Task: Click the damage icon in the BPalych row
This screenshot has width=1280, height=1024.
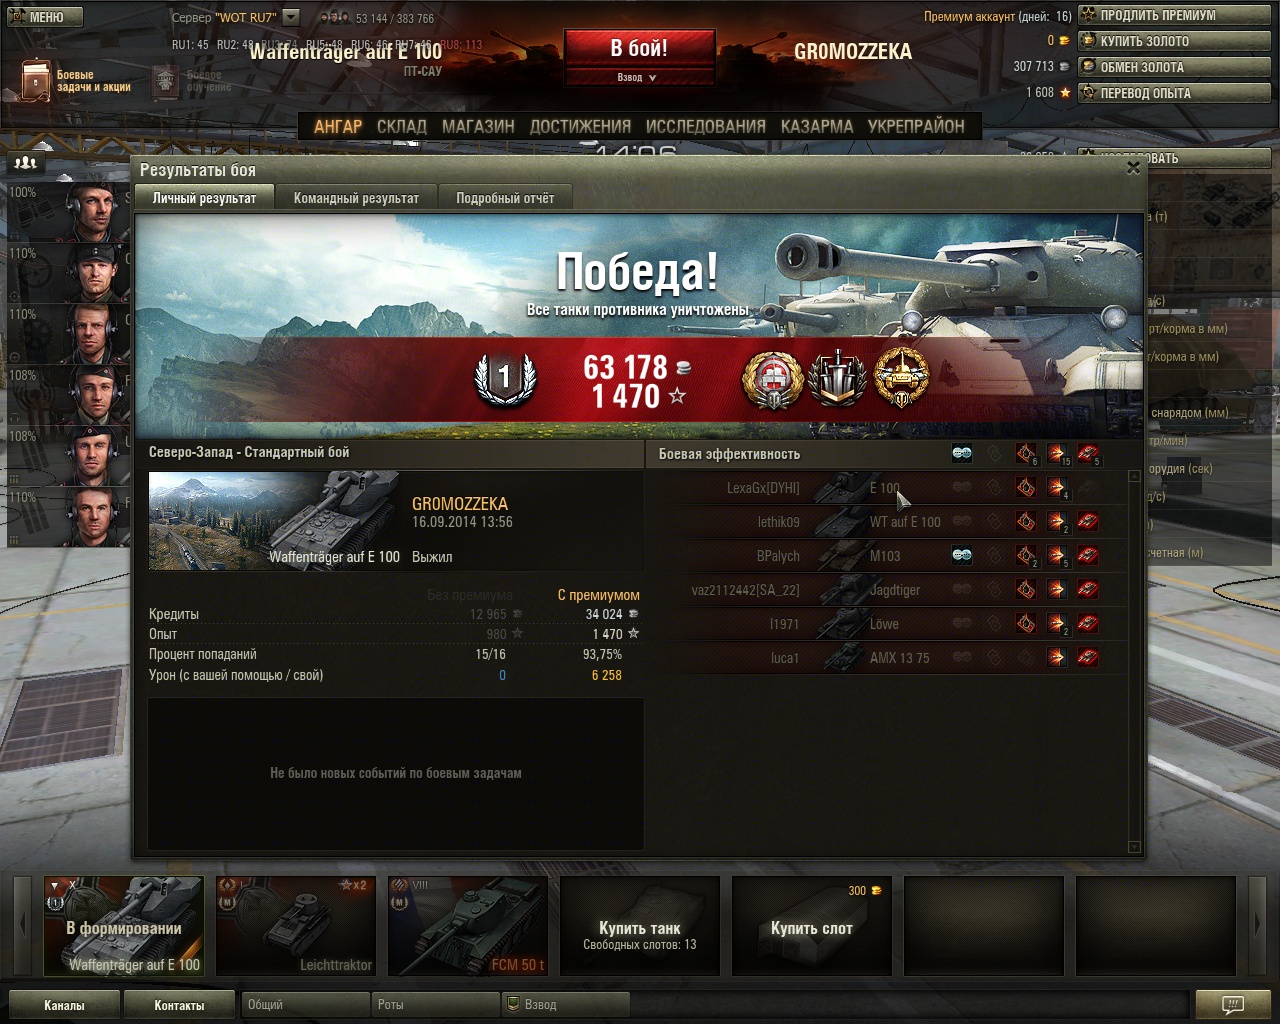Action: click(1057, 556)
